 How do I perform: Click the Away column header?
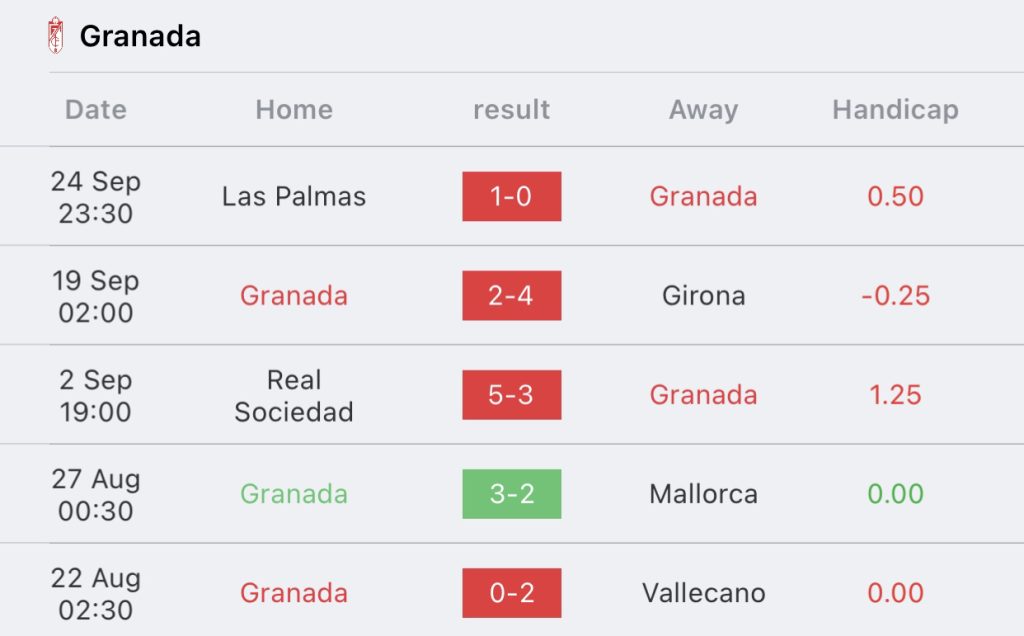pyautogui.click(x=703, y=109)
